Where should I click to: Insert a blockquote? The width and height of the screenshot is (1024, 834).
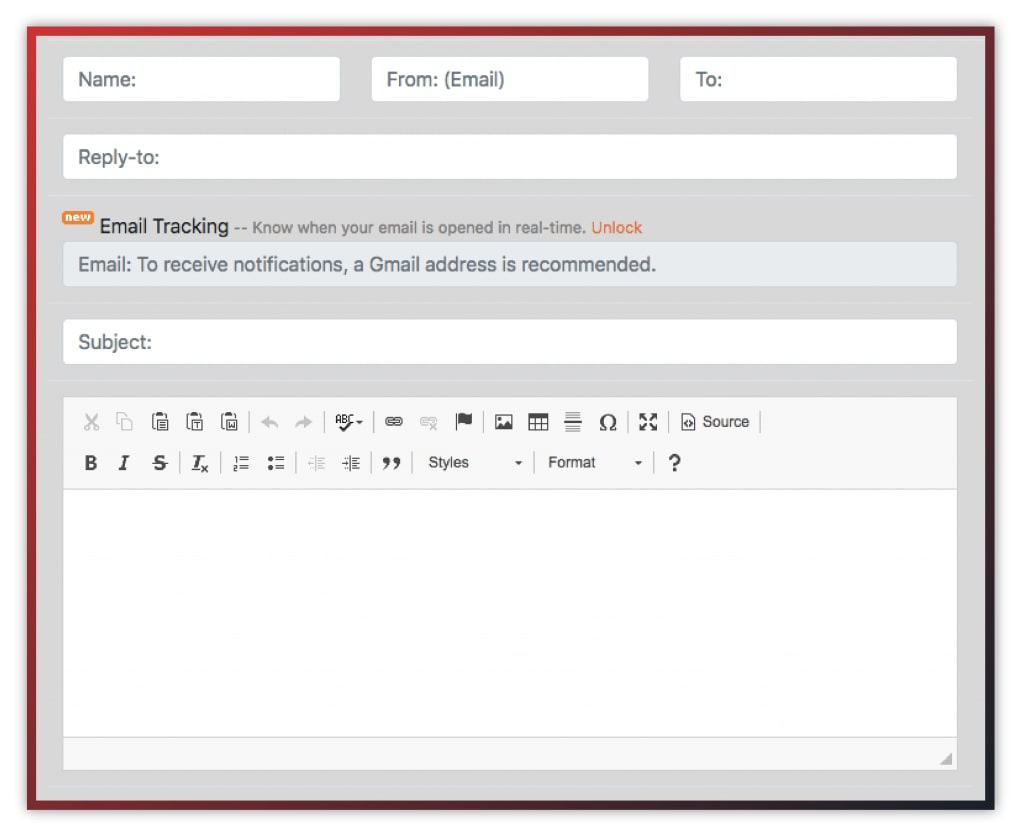(x=392, y=462)
